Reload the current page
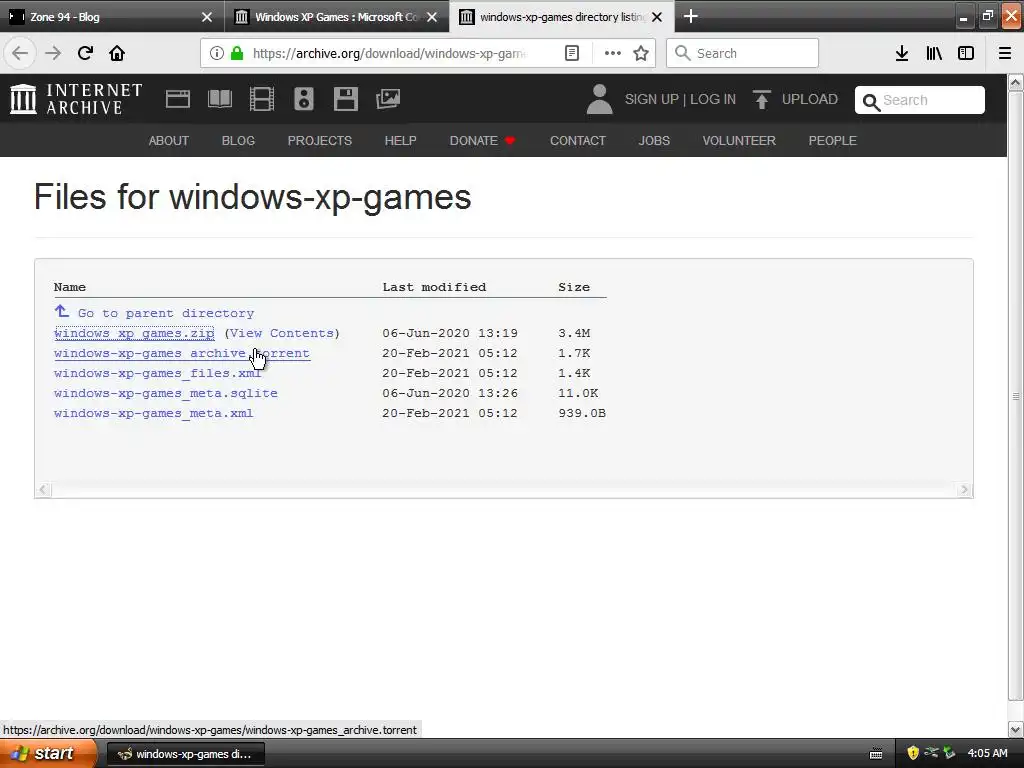This screenshot has width=1024, height=768. pyautogui.click(x=85, y=53)
